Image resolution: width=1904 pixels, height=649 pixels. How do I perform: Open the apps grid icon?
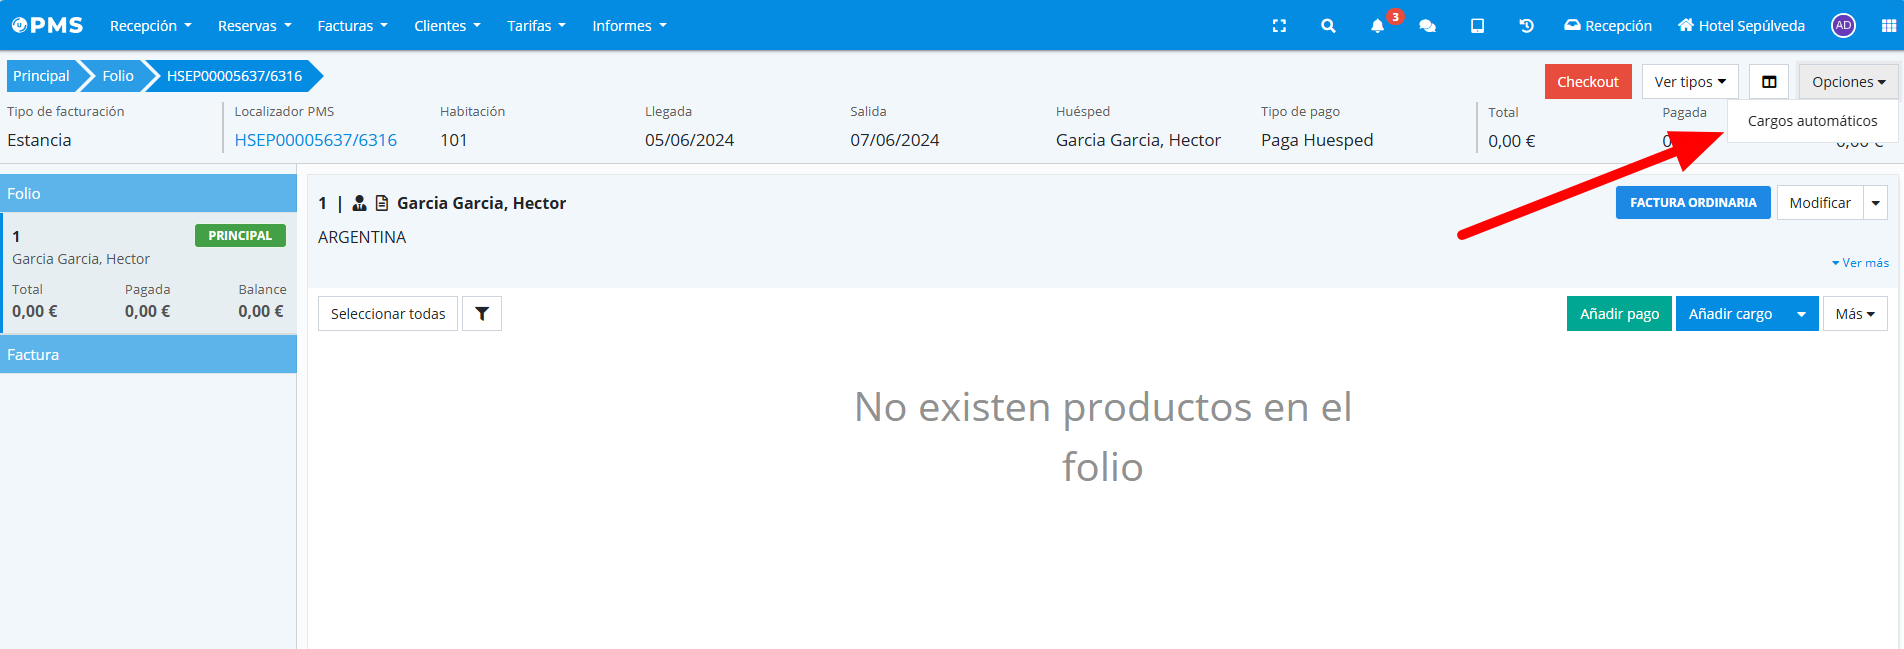[x=1888, y=26]
